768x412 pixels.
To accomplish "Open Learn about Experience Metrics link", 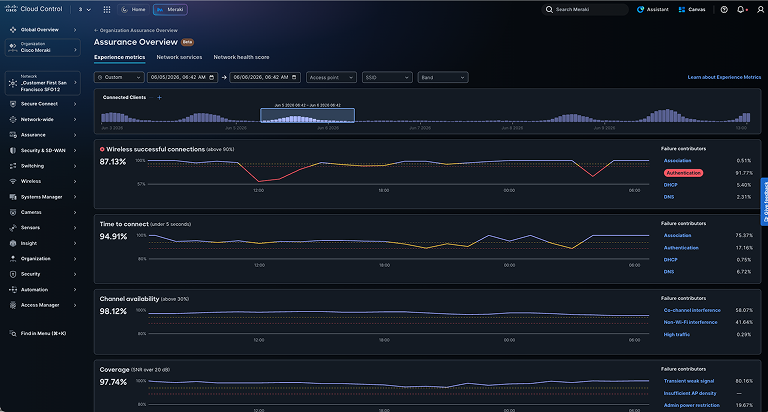I will [x=724, y=77].
